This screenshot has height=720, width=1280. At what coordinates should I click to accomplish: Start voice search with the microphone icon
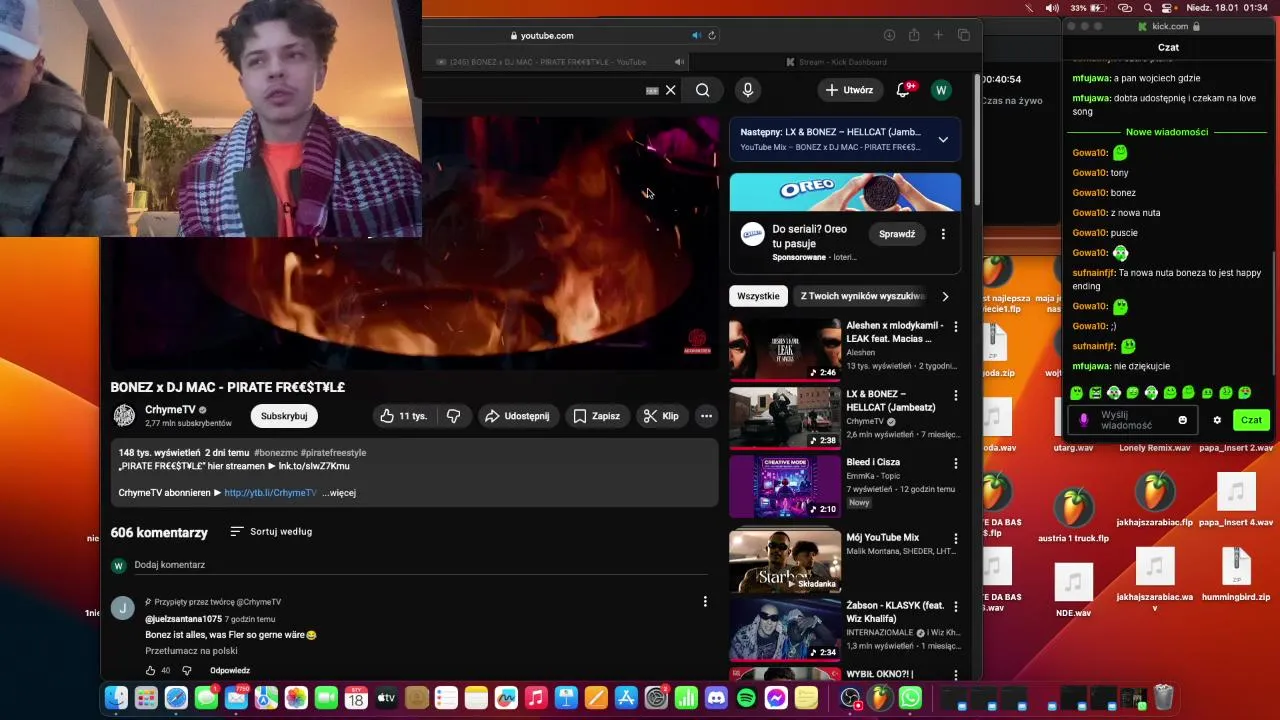tap(747, 90)
